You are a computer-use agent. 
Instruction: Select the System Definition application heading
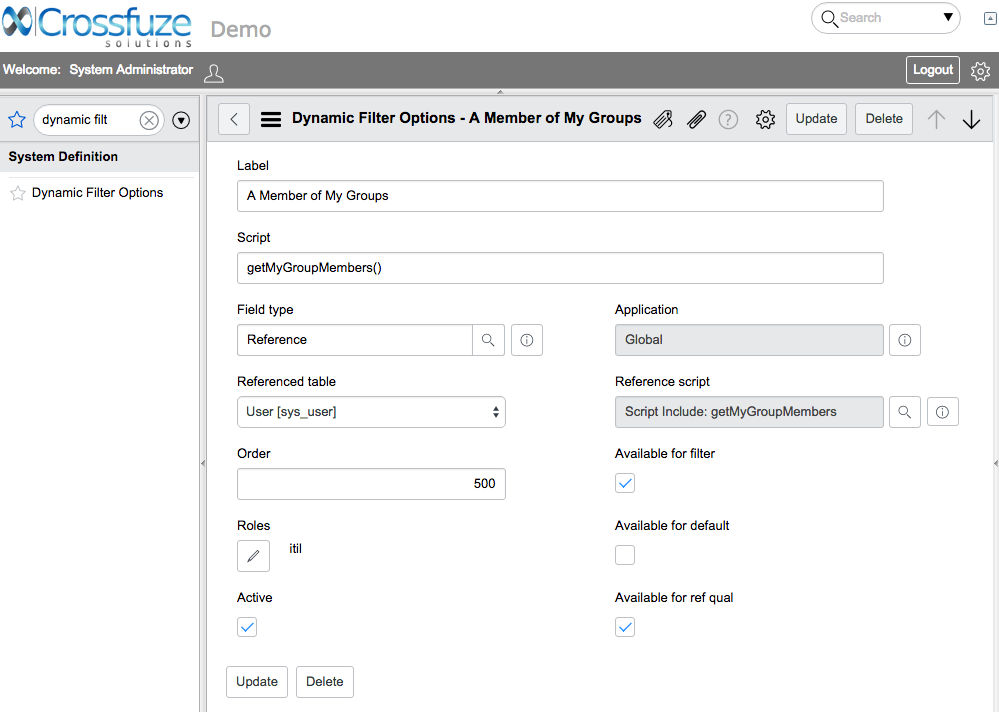coord(63,157)
